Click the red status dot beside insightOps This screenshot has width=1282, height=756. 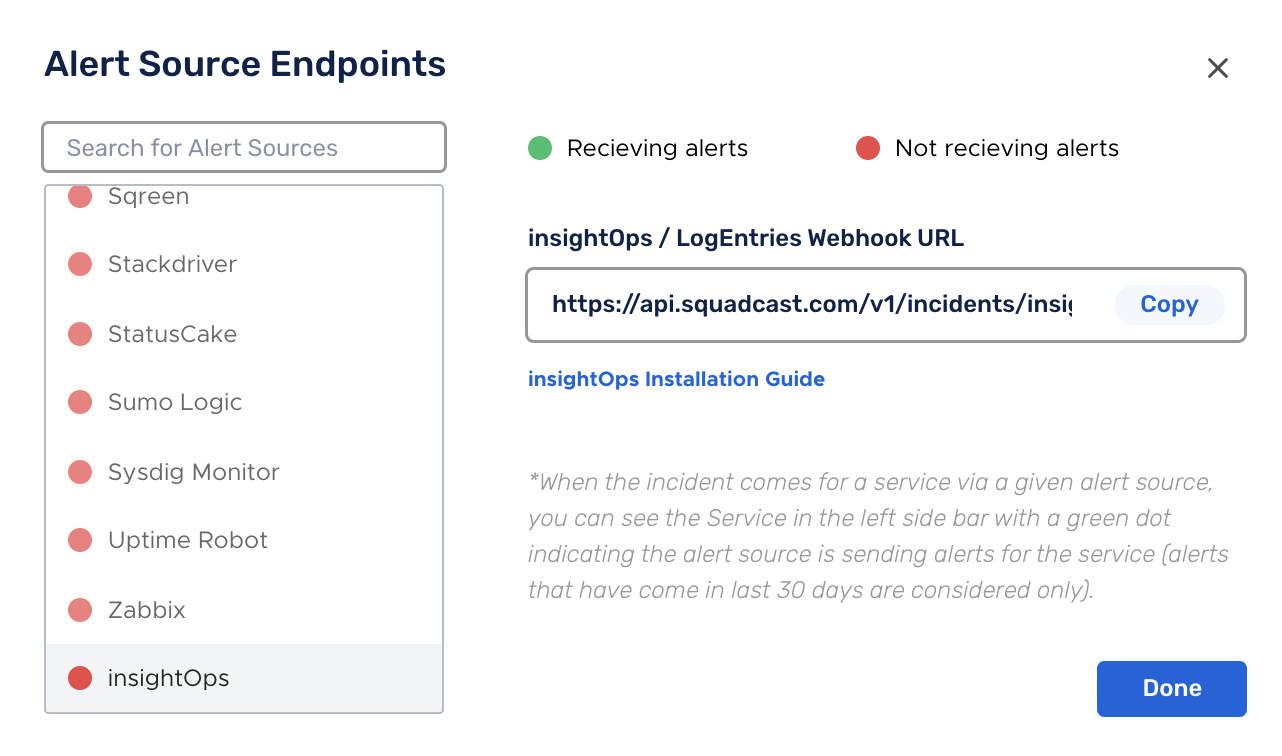pos(80,678)
